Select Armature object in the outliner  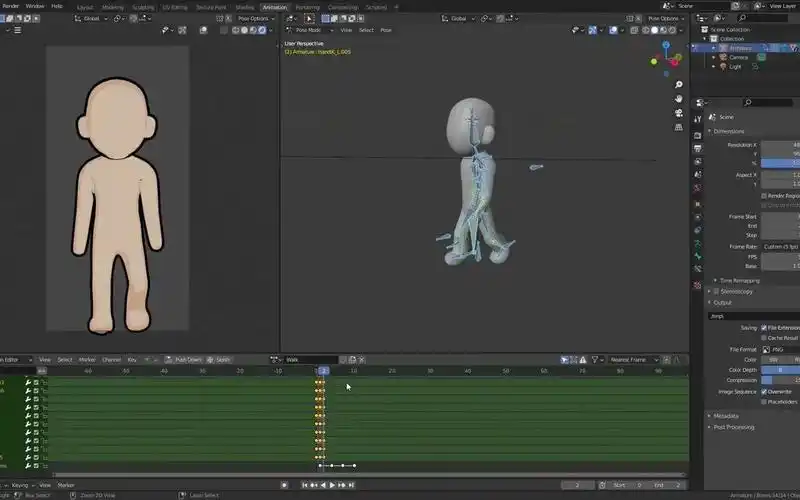(x=740, y=48)
